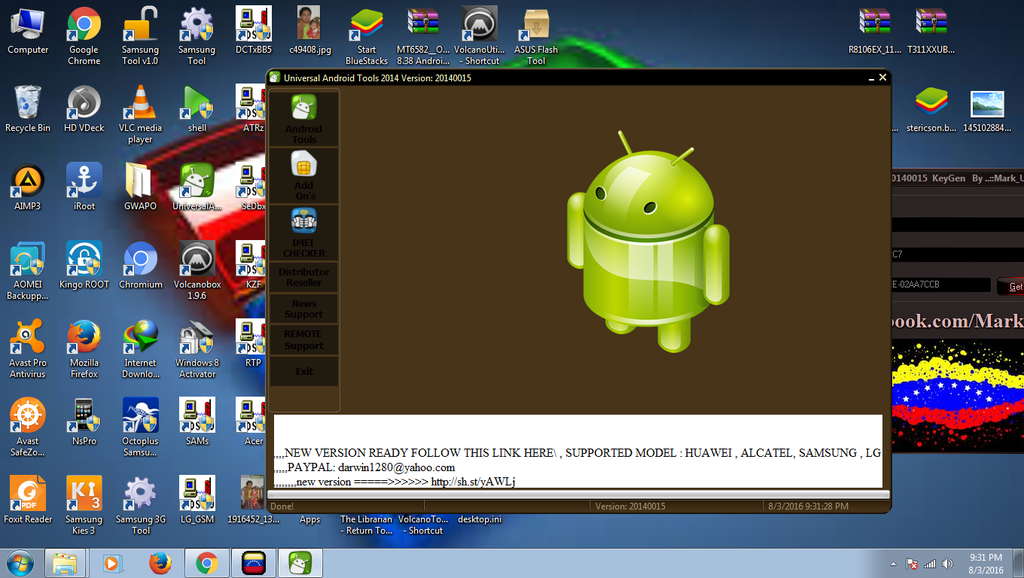The width and height of the screenshot is (1024, 578).
Task: Launch the IMEI CHECKER tool
Action: pos(304,232)
